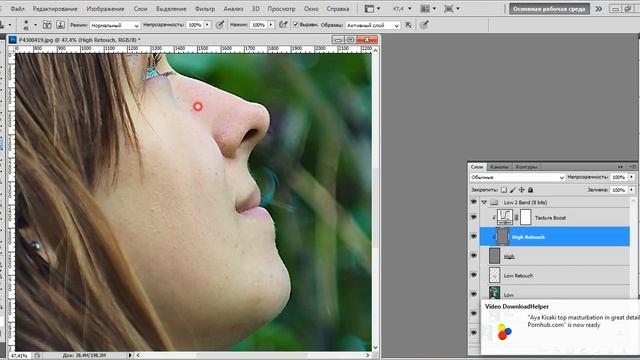Screen dimensions: 640x360
Task: Toggle tablet pressure for size icon
Action: [x=424, y=25]
